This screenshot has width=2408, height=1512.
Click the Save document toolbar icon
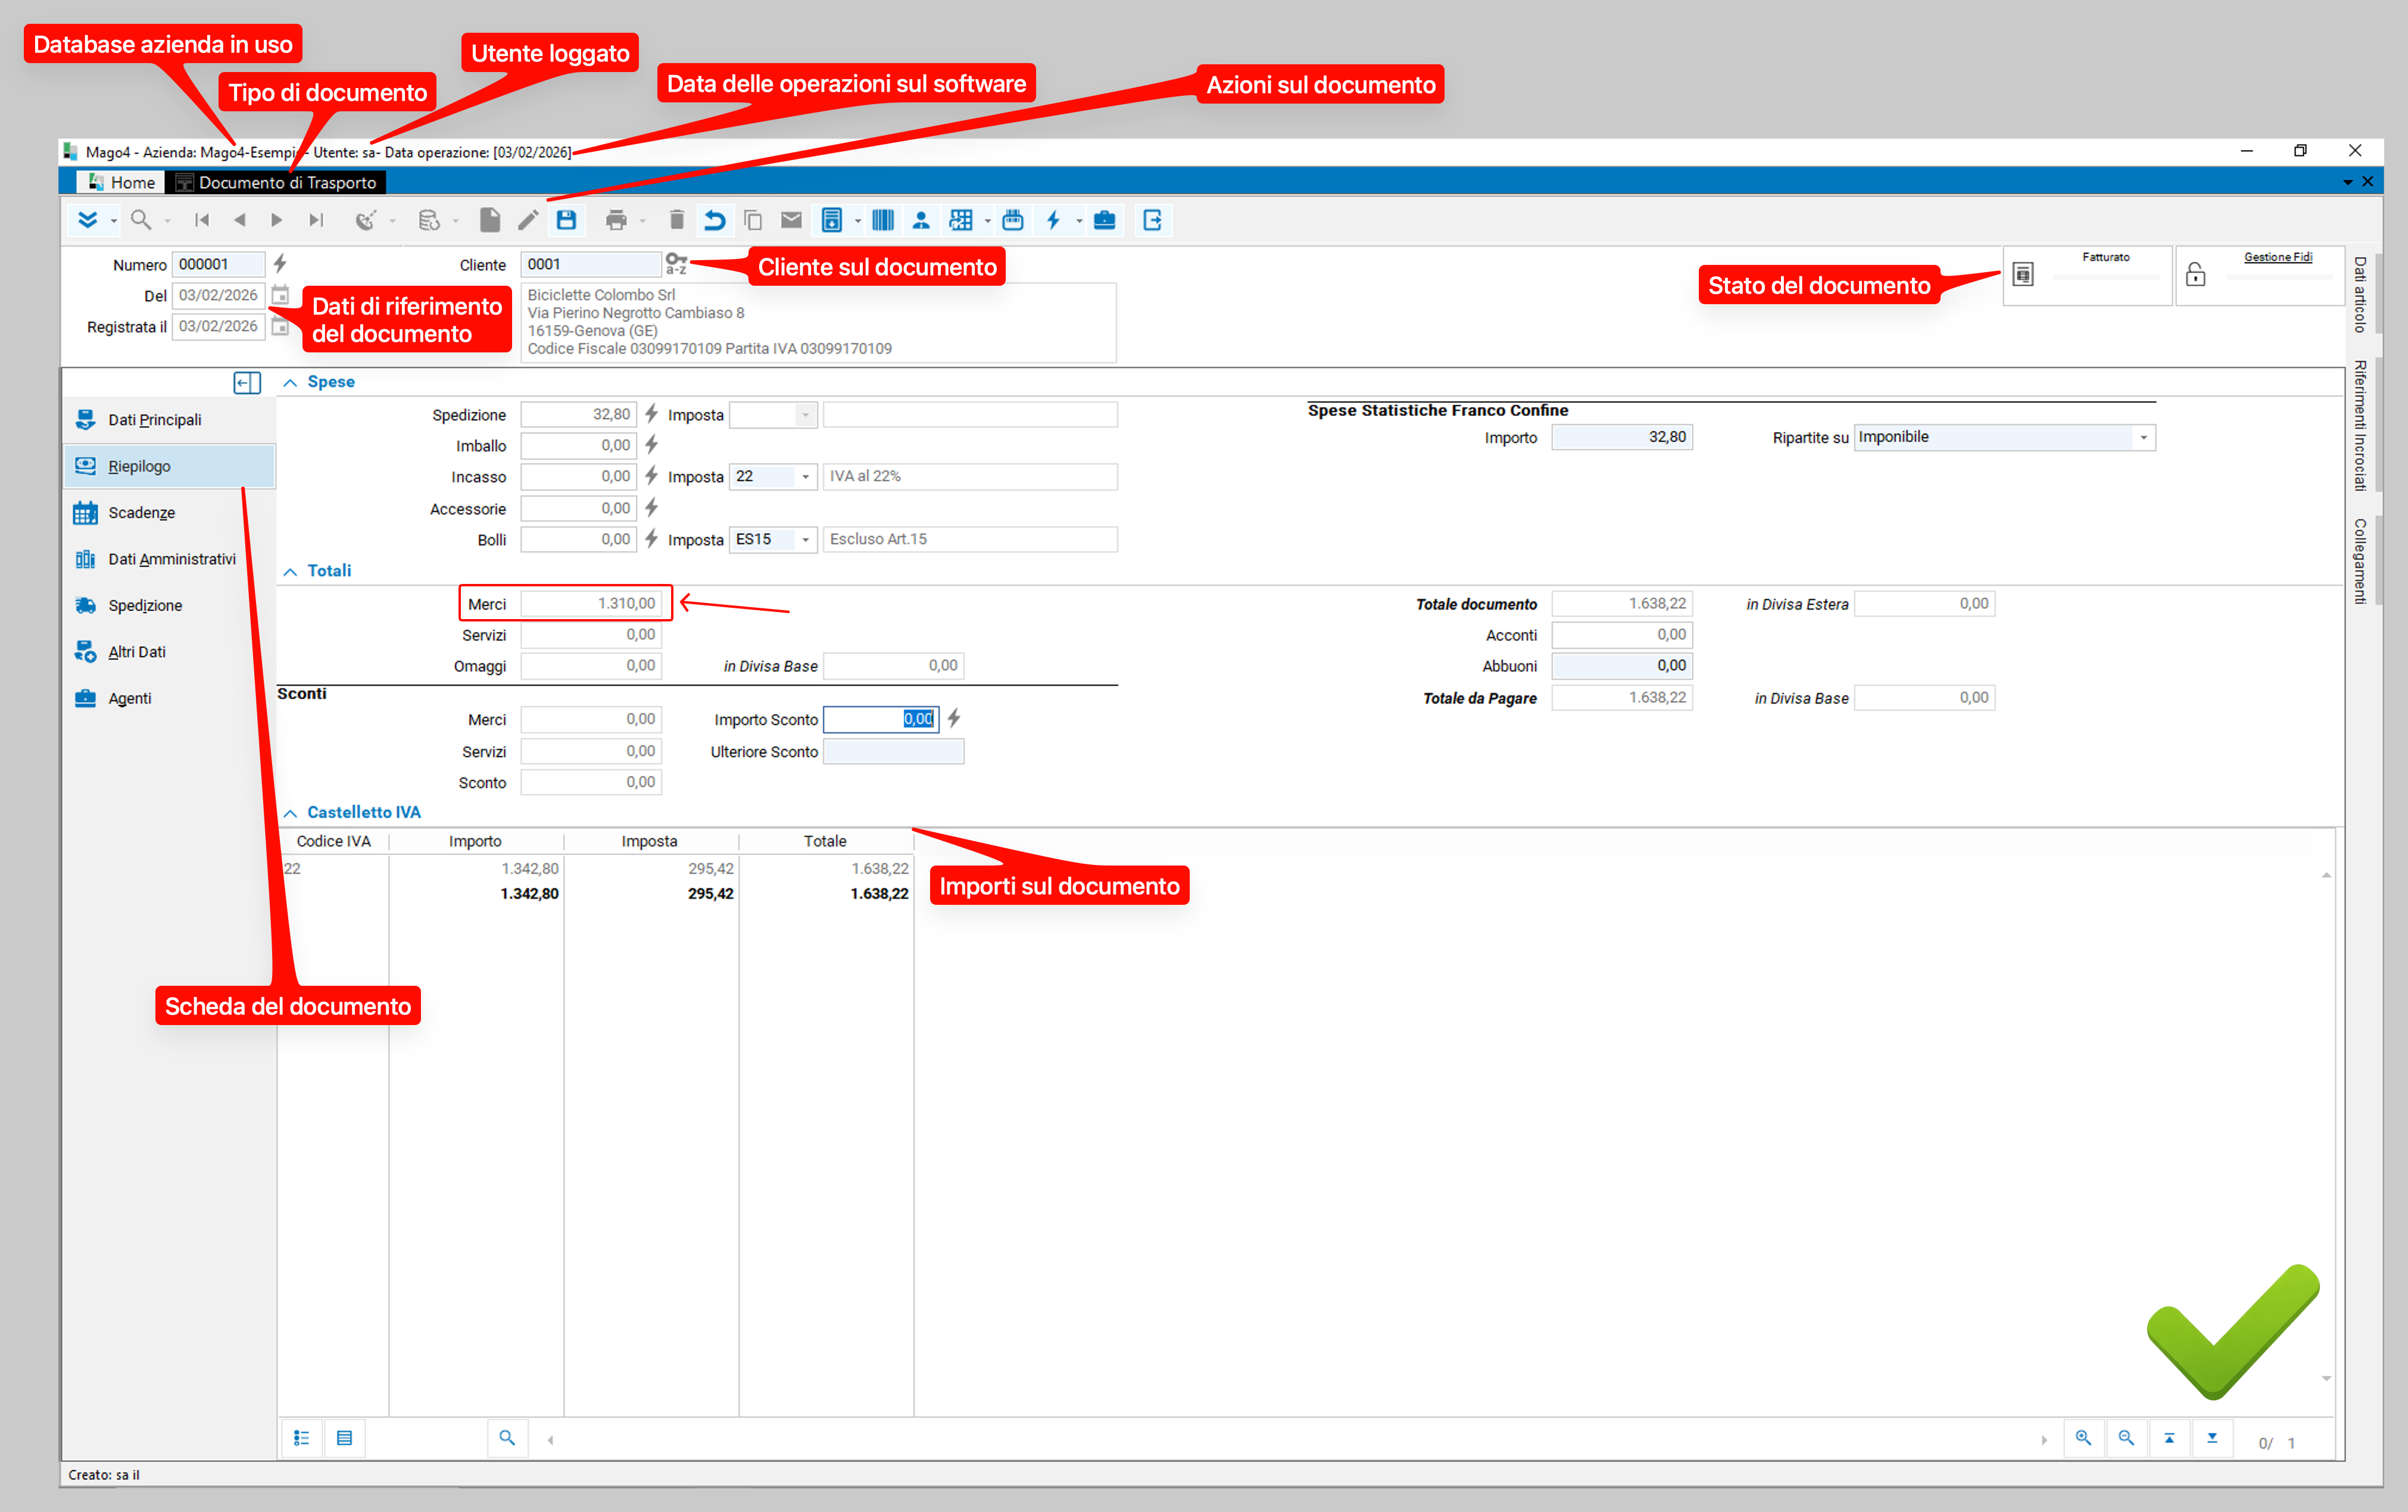566,220
